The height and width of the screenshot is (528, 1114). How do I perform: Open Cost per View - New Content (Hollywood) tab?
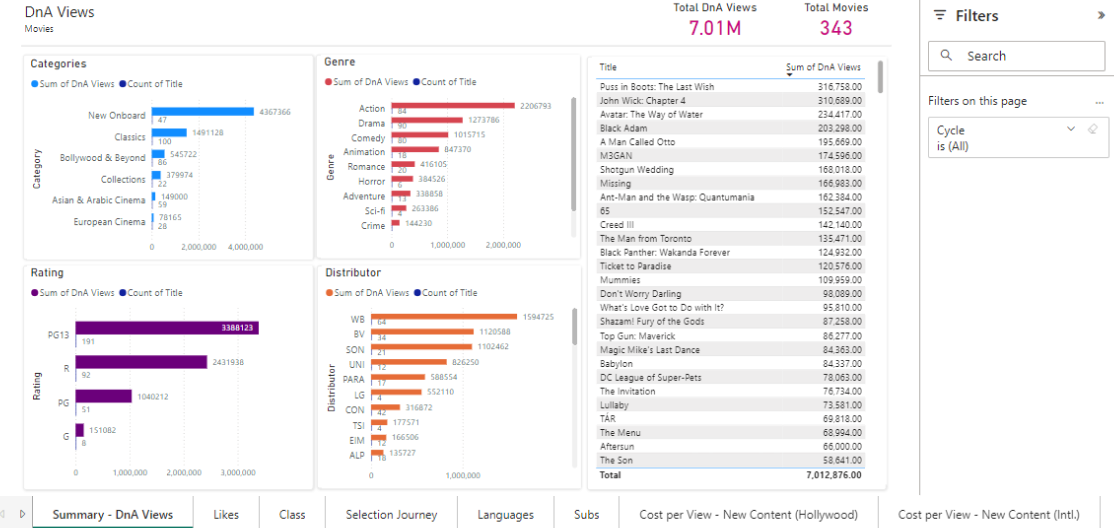[x=748, y=515]
